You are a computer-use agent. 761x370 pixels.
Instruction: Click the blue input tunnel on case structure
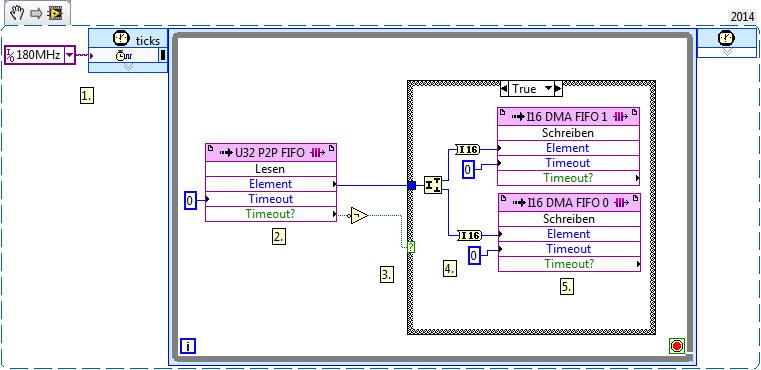click(412, 185)
